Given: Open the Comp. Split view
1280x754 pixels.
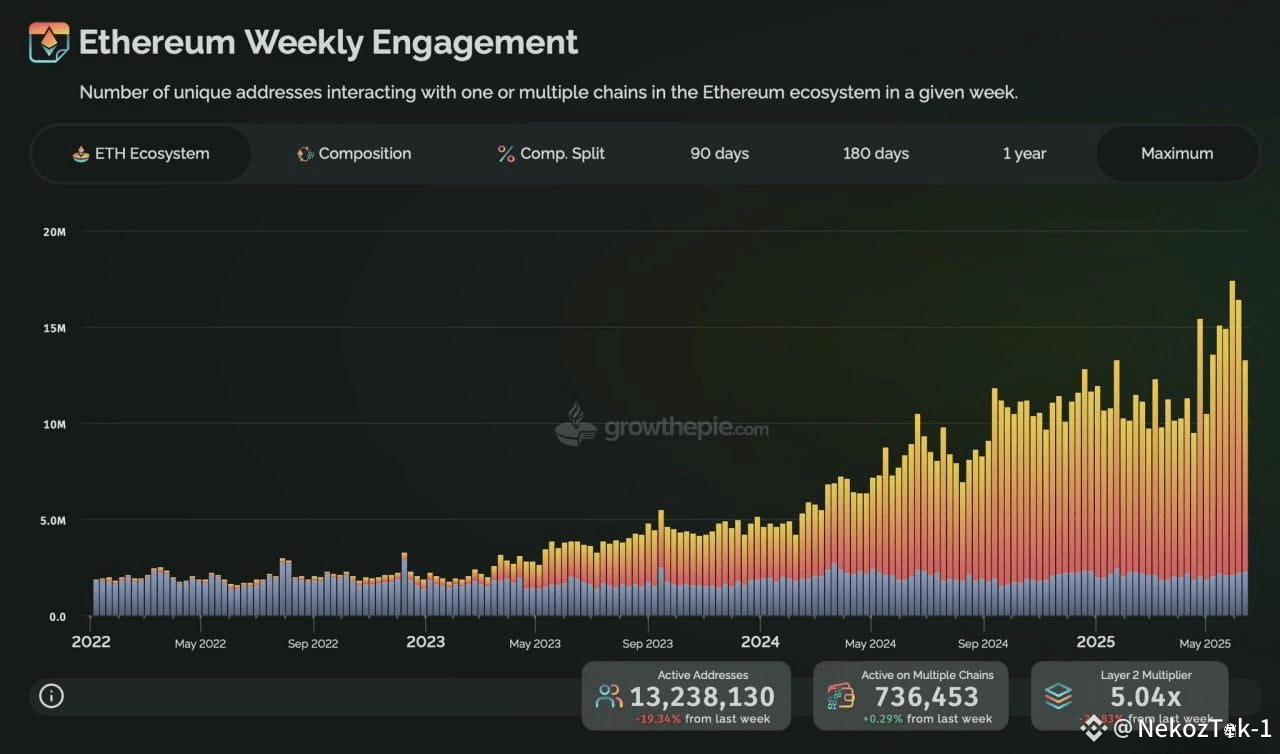Looking at the screenshot, I should point(551,154).
